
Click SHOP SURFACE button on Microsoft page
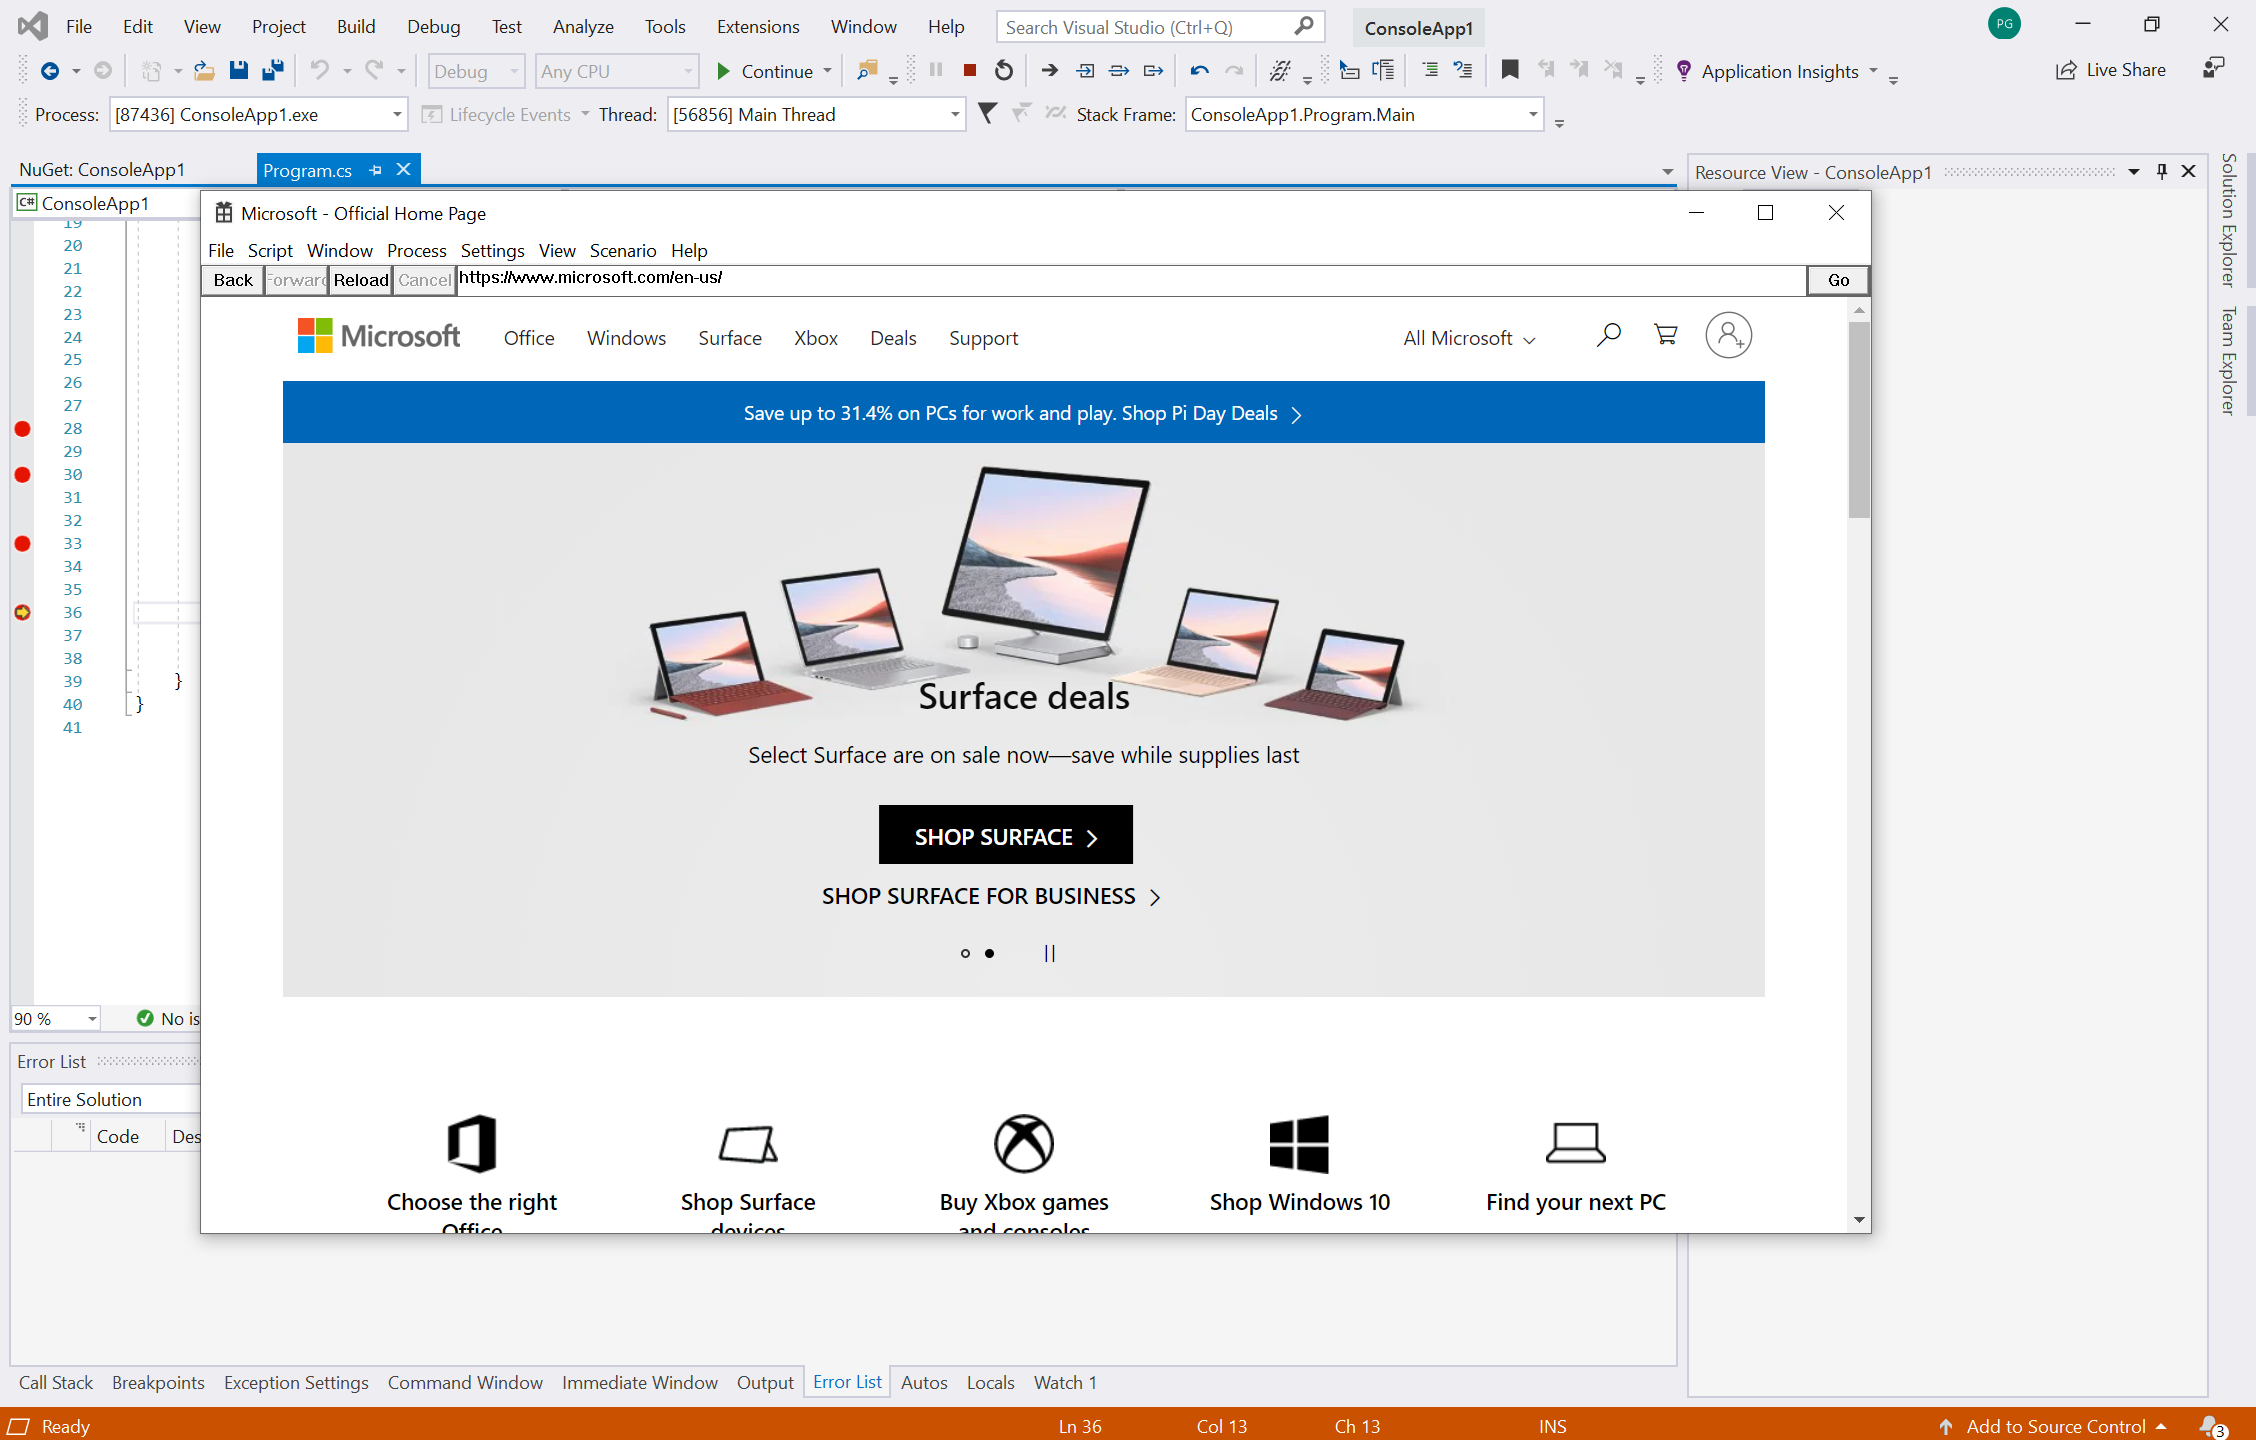pos(1005,835)
